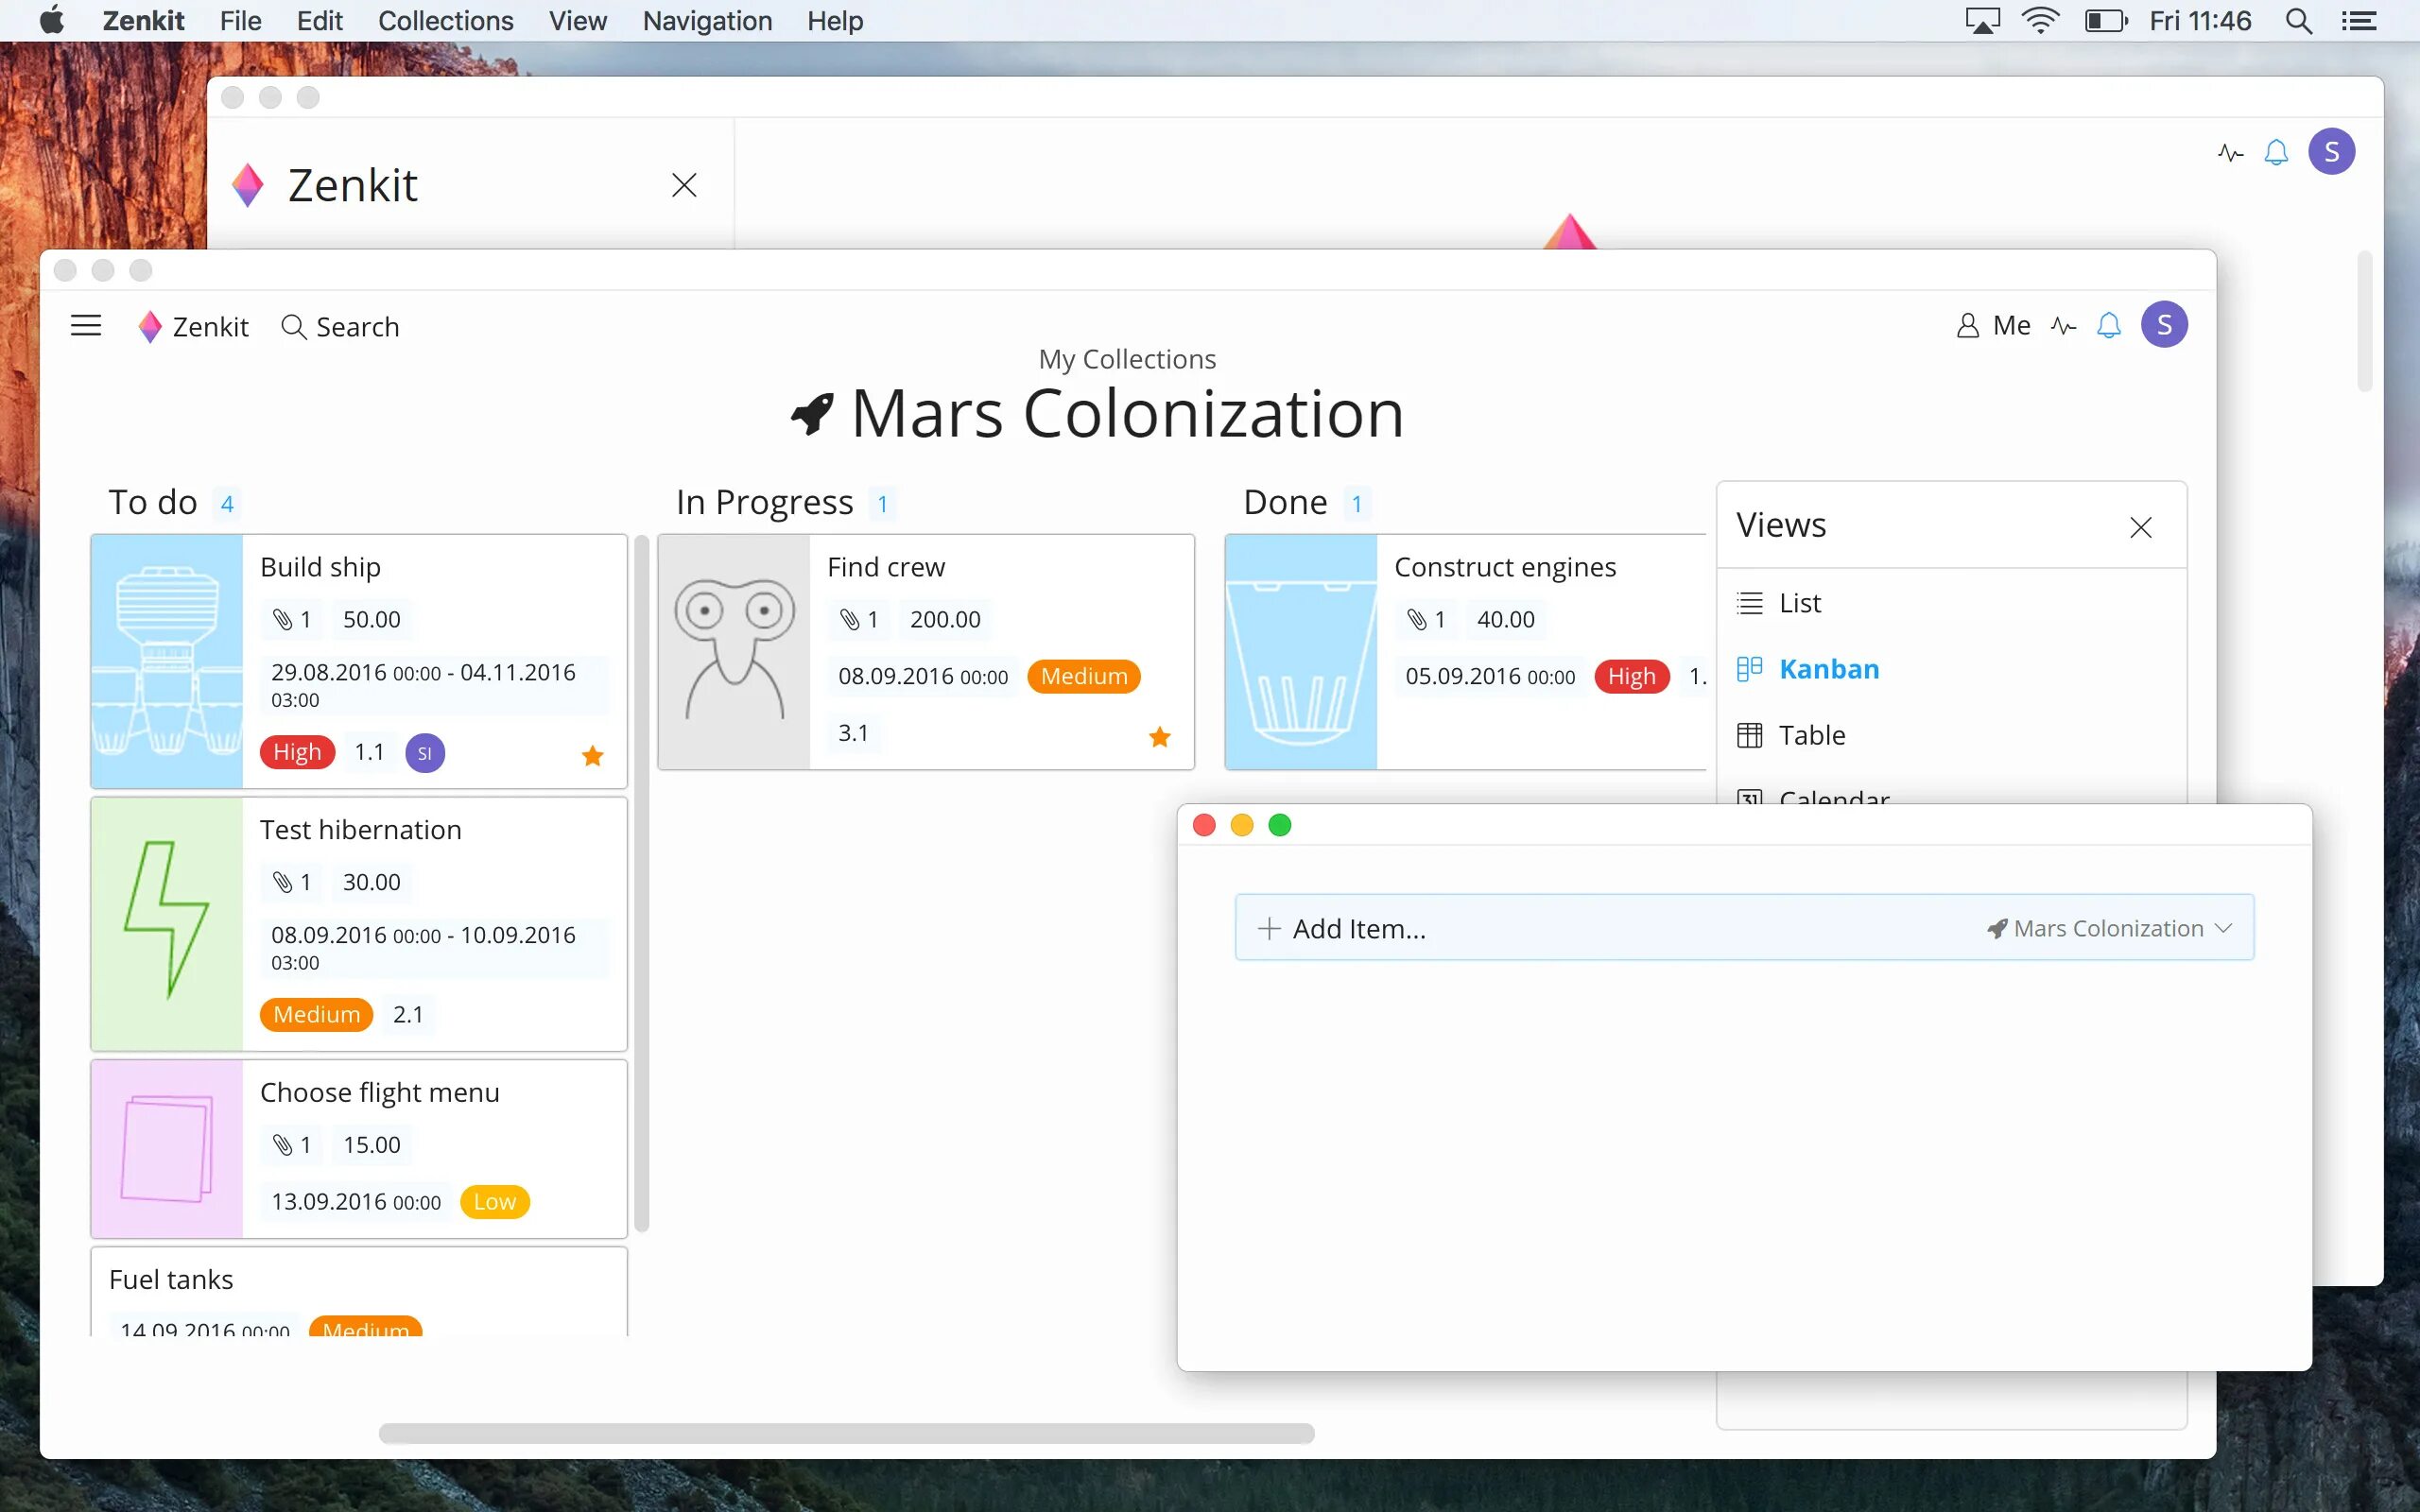Screen dimensions: 2420x1512
Task: Open the macOS Notification Center list icon
Action: click(x=2359, y=21)
